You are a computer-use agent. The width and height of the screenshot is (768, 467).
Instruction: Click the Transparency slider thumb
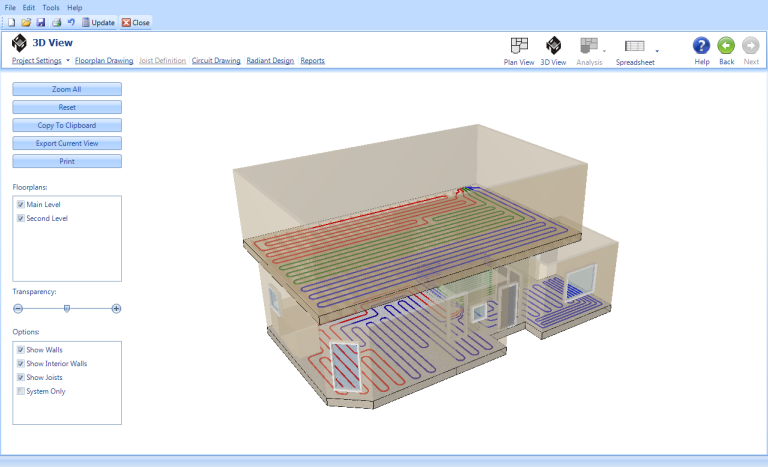click(x=67, y=309)
